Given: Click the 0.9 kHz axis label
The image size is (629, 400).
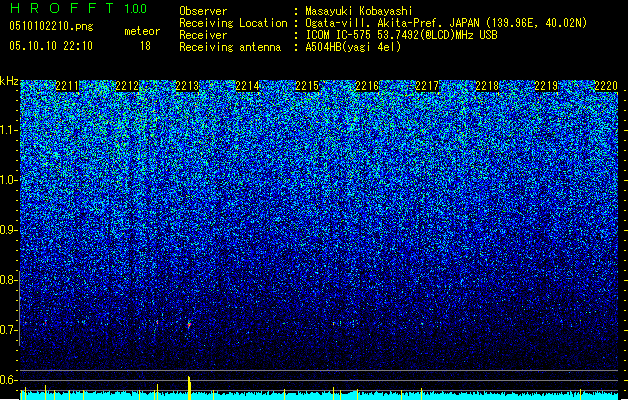Looking at the screenshot, I should [9, 230].
